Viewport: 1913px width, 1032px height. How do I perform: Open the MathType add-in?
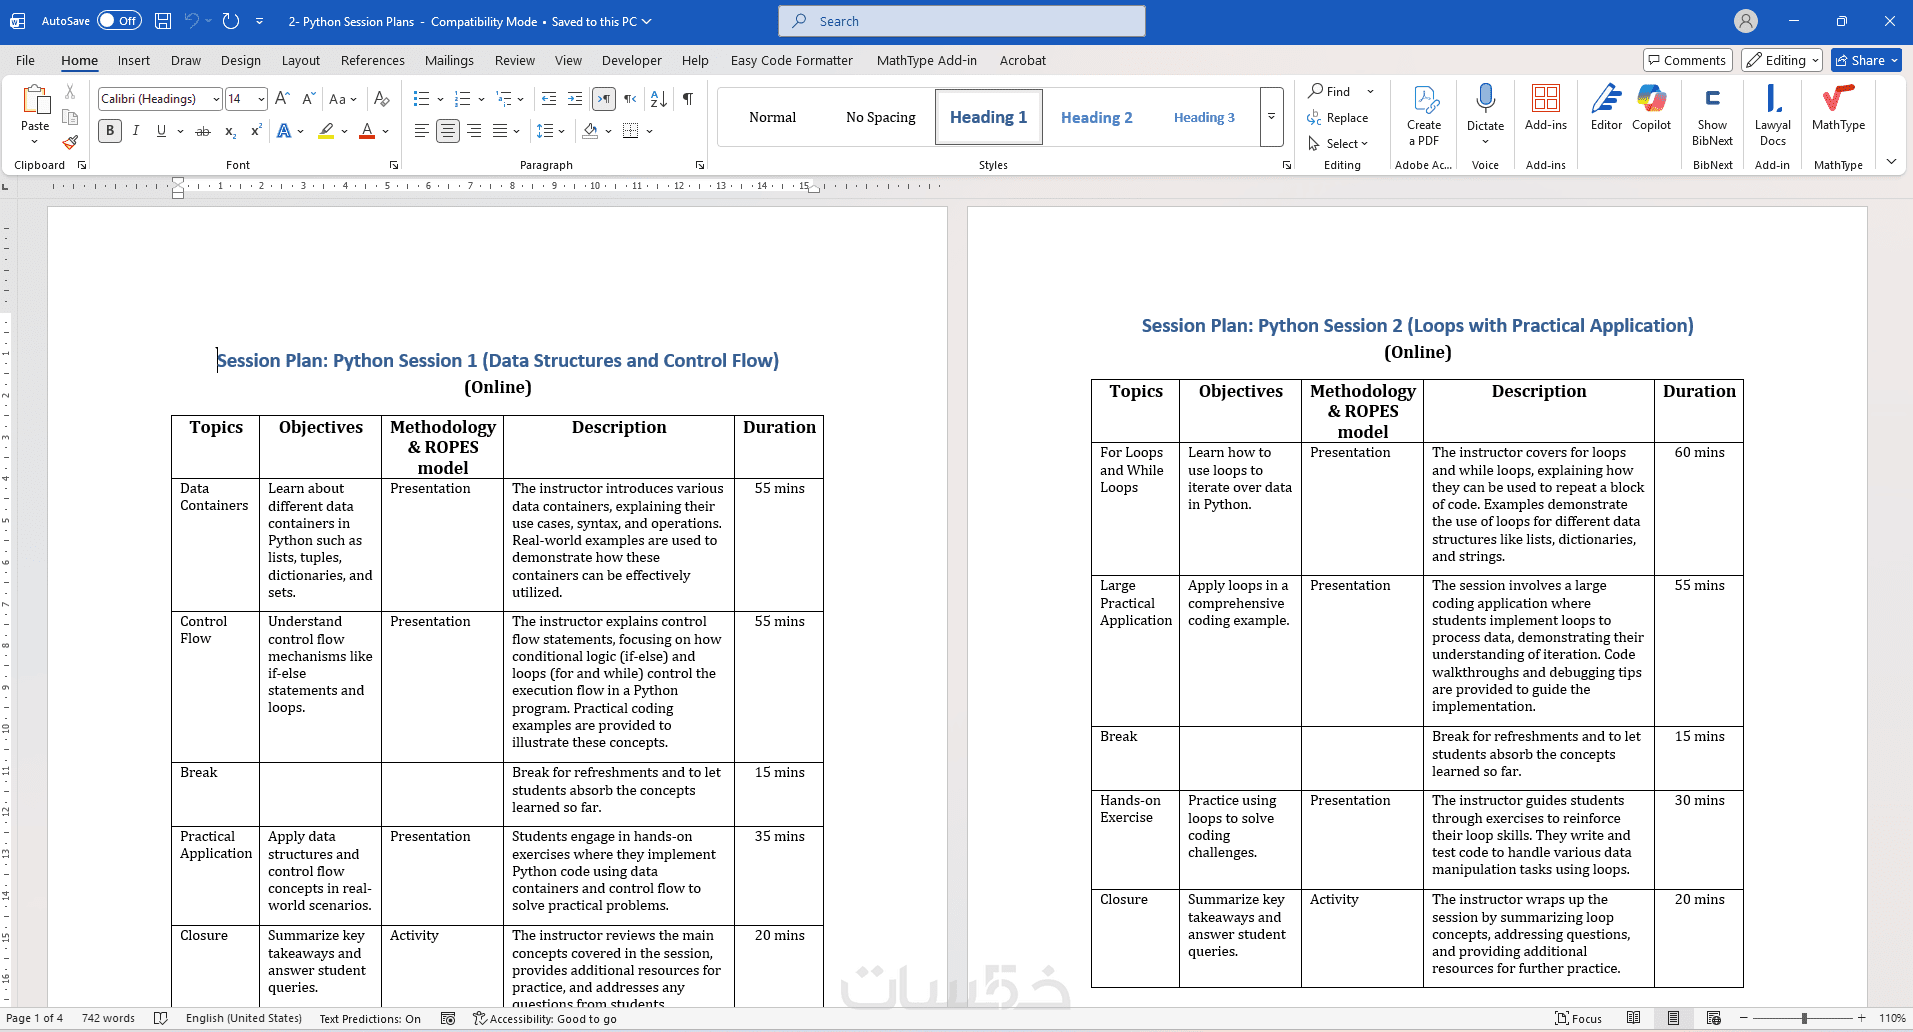tap(1838, 108)
